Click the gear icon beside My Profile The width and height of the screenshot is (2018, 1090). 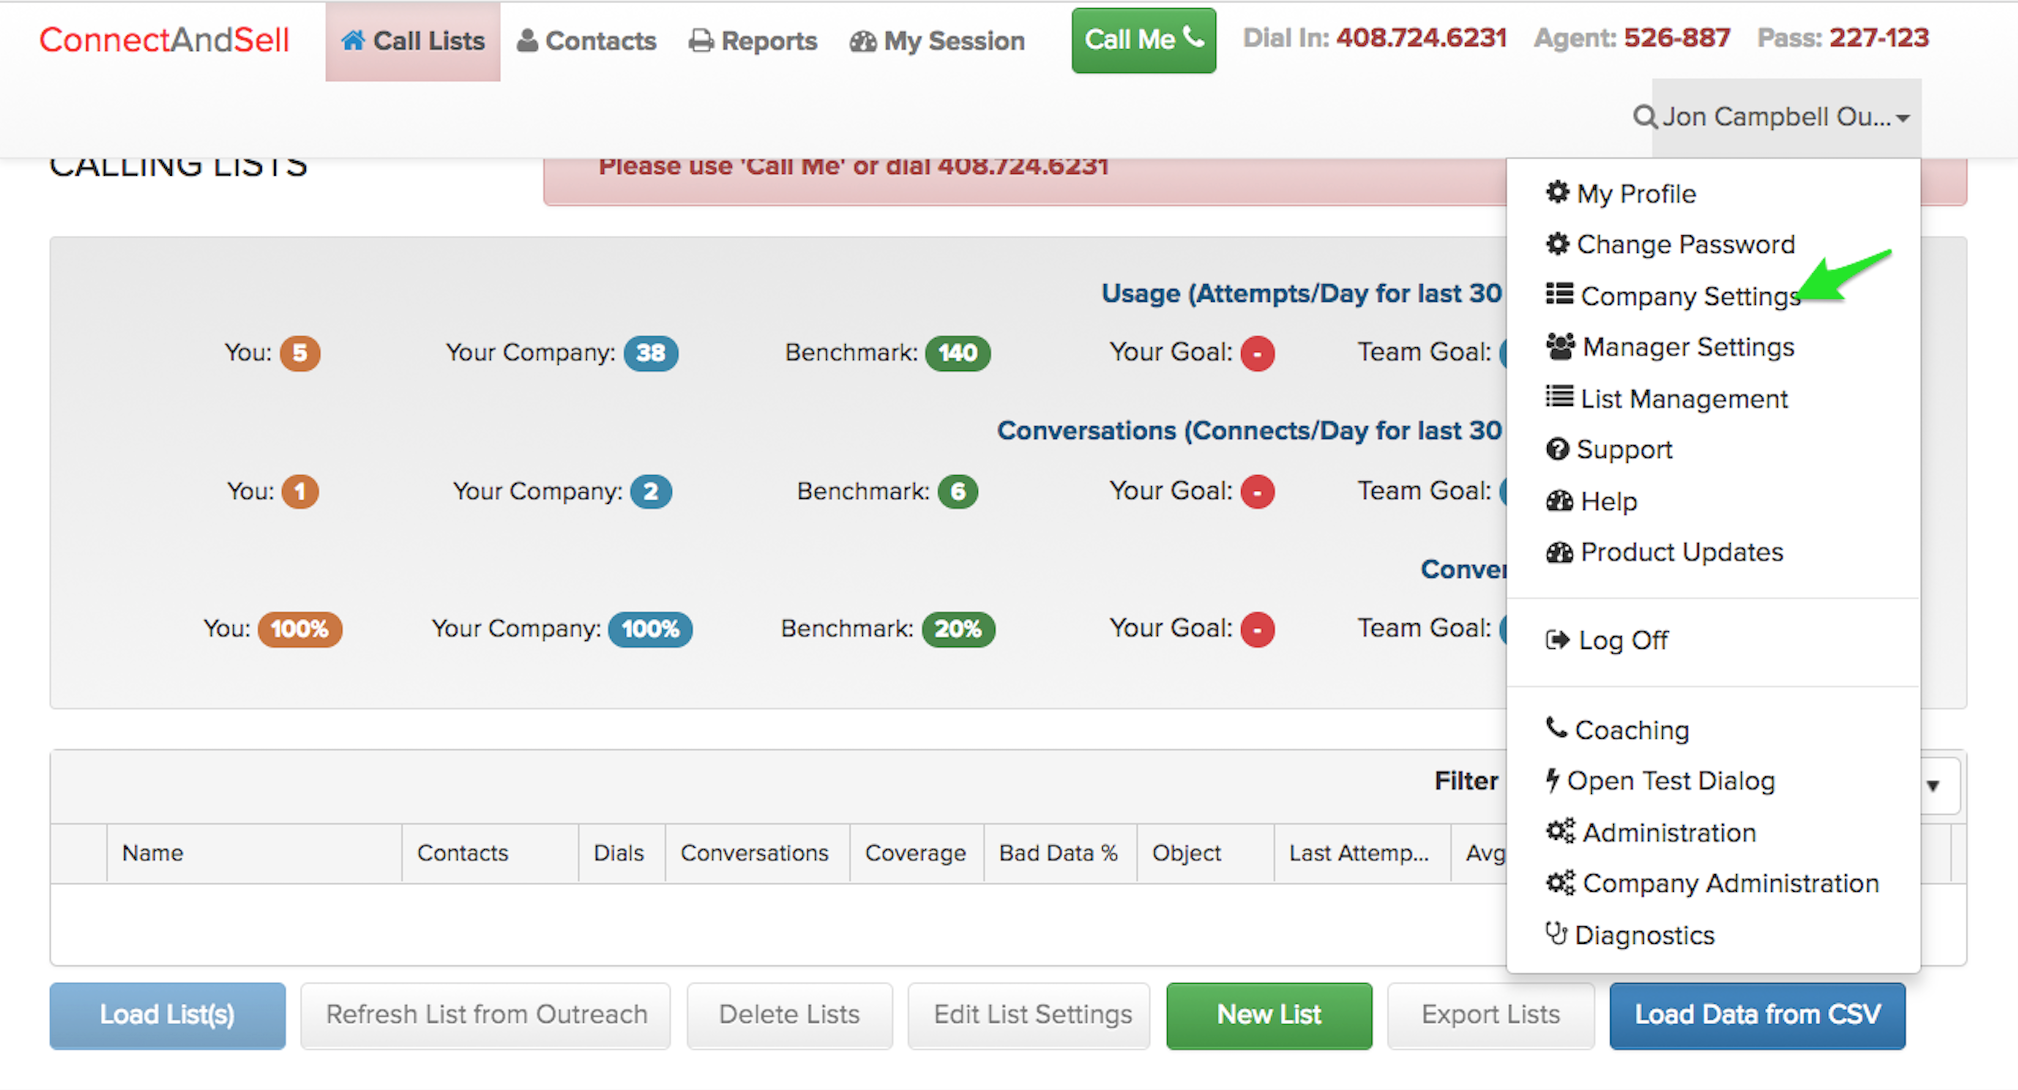(x=1557, y=193)
